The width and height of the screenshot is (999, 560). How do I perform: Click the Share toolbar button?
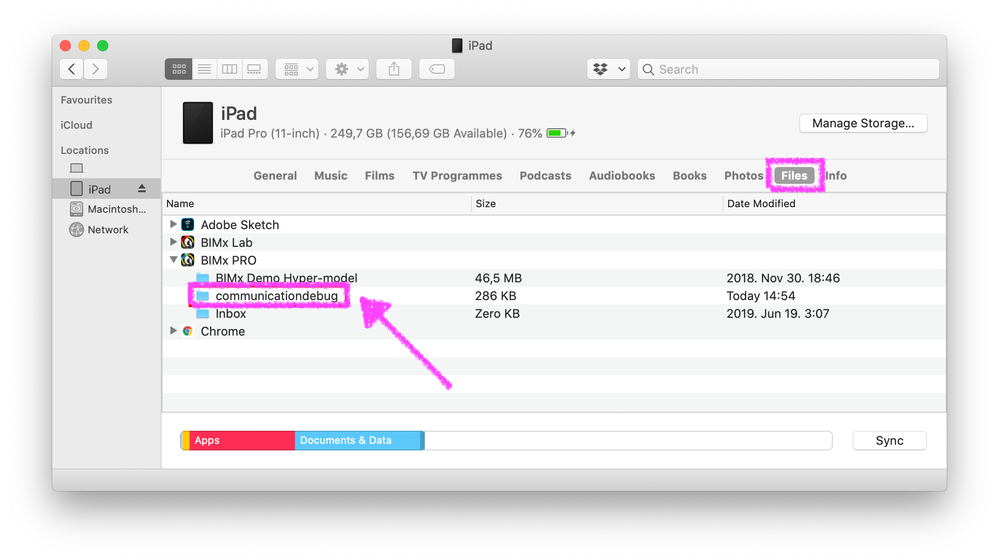point(394,69)
